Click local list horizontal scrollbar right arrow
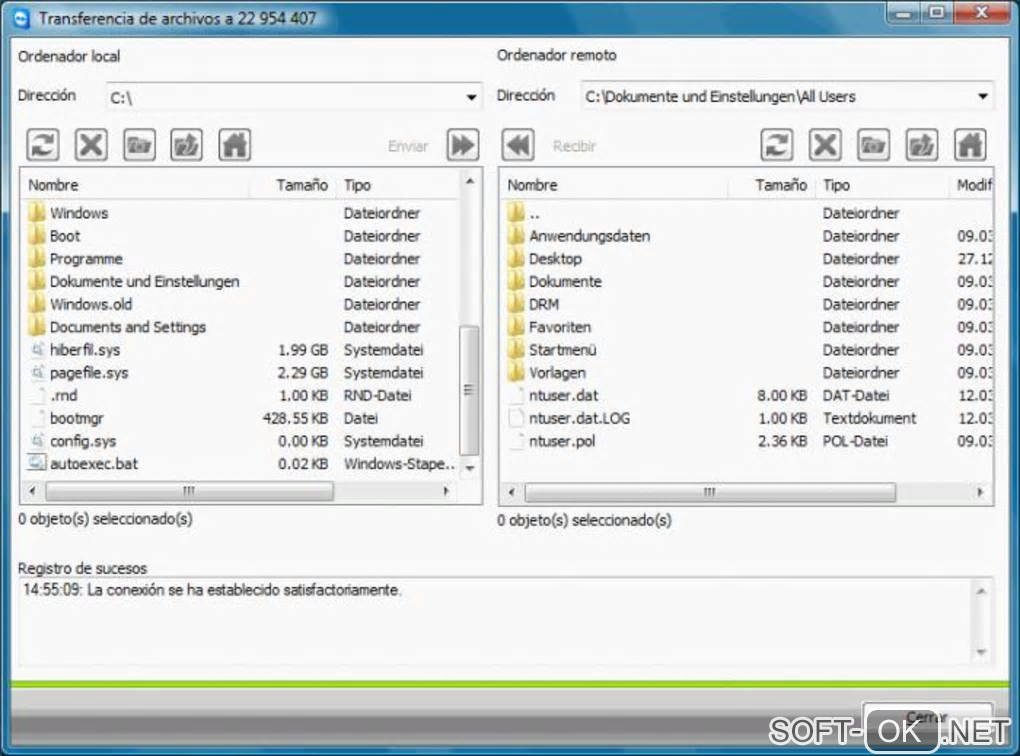The height and width of the screenshot is (756, 1020). point(446,491)
